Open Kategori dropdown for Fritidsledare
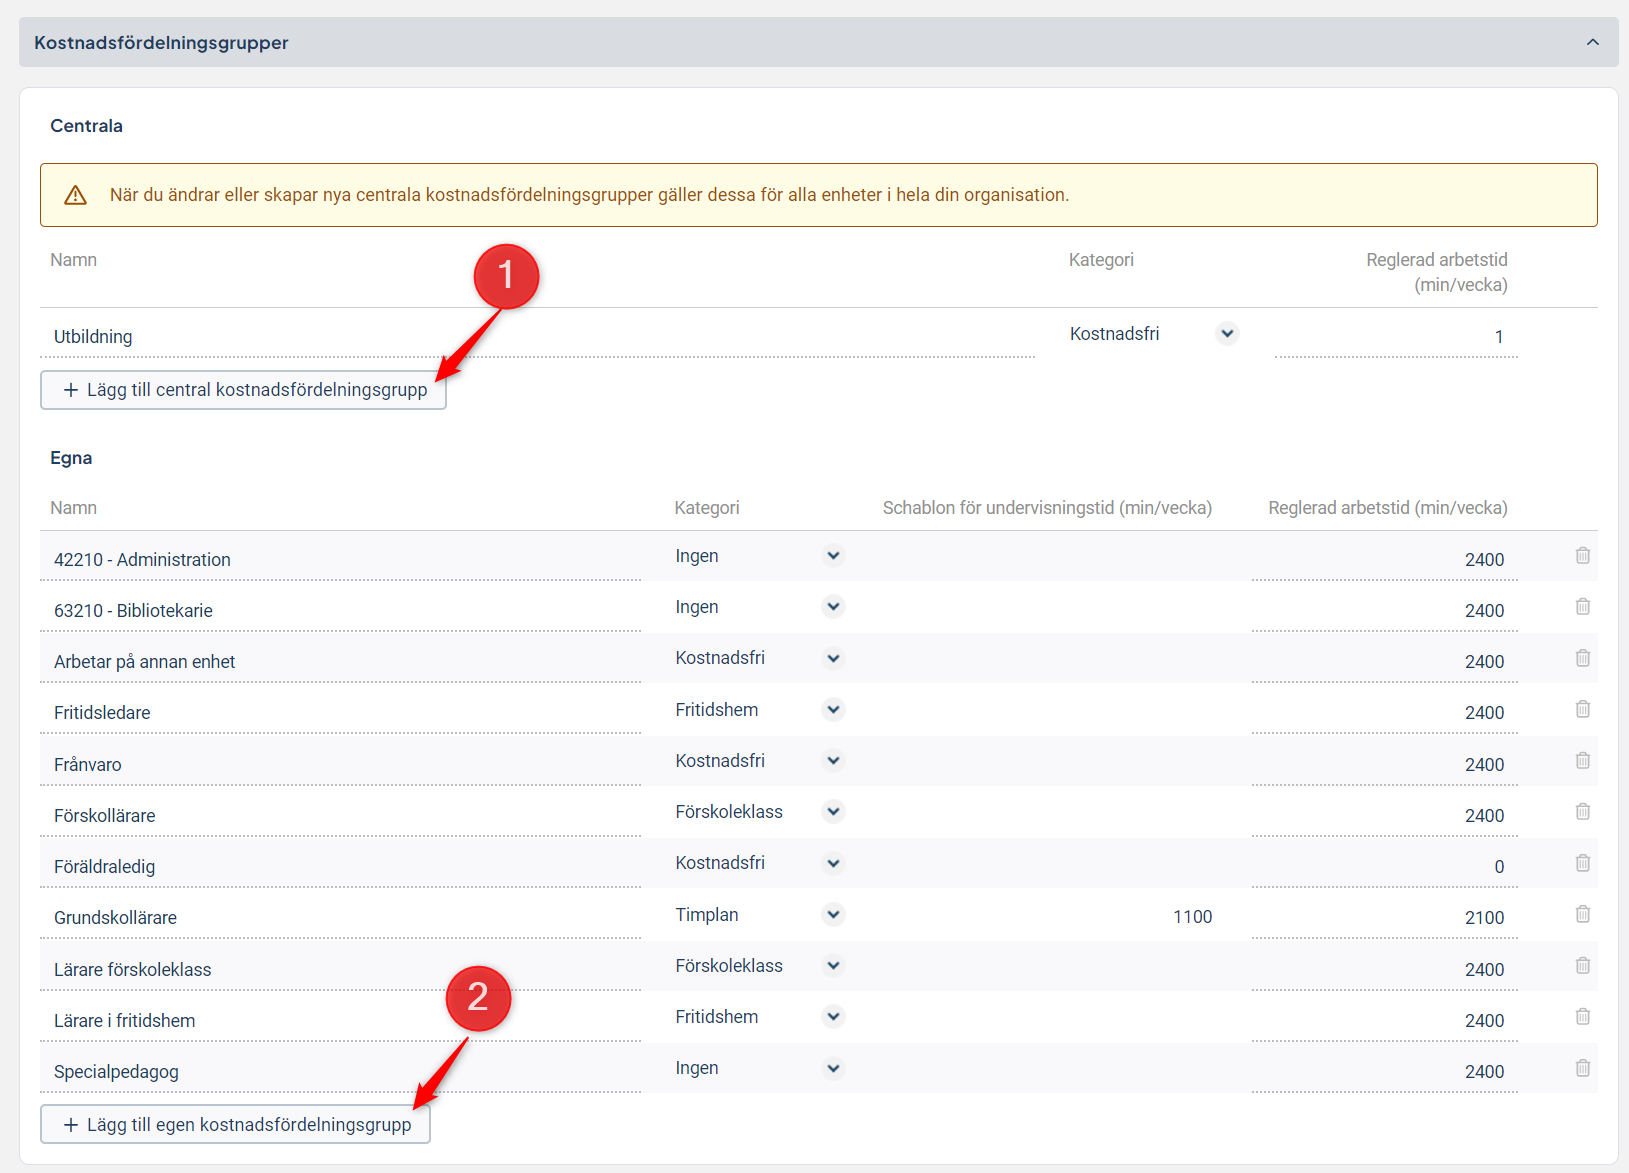The width and height of the screenshot is (1629, 1173). pos(833,709)
